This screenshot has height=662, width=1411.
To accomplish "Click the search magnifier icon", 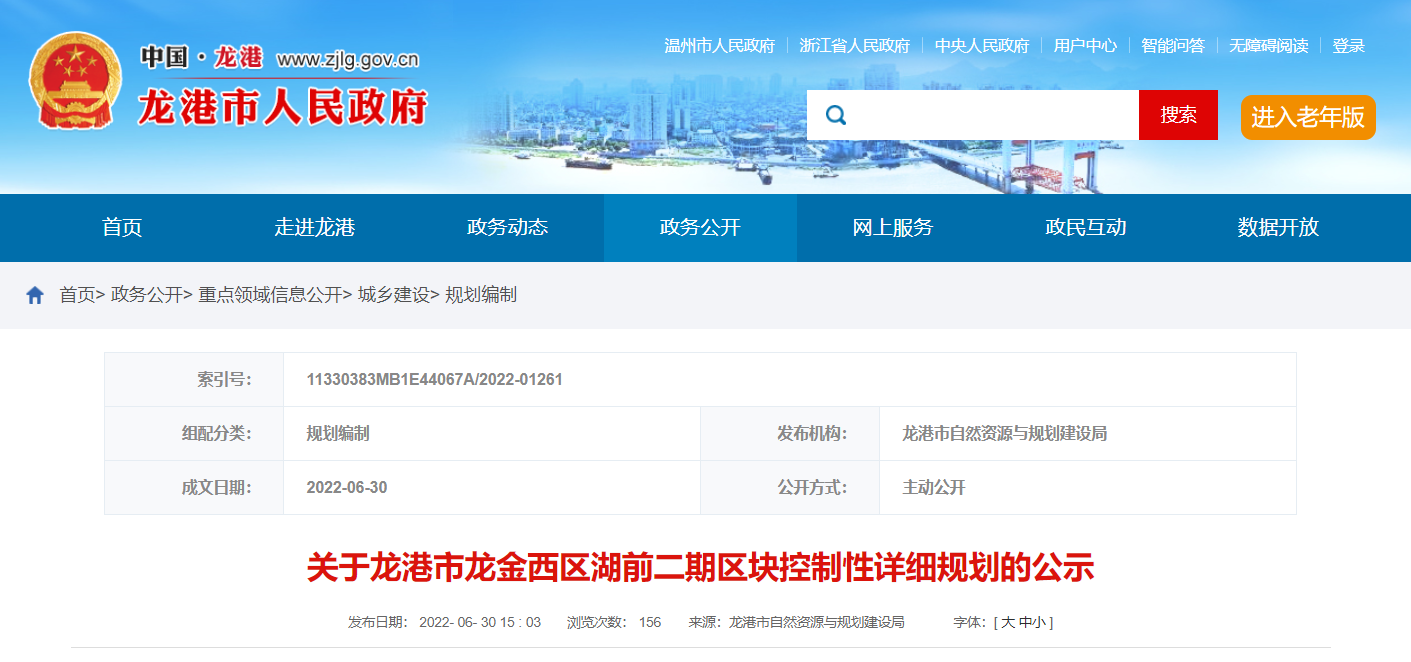I will point(836,115).
